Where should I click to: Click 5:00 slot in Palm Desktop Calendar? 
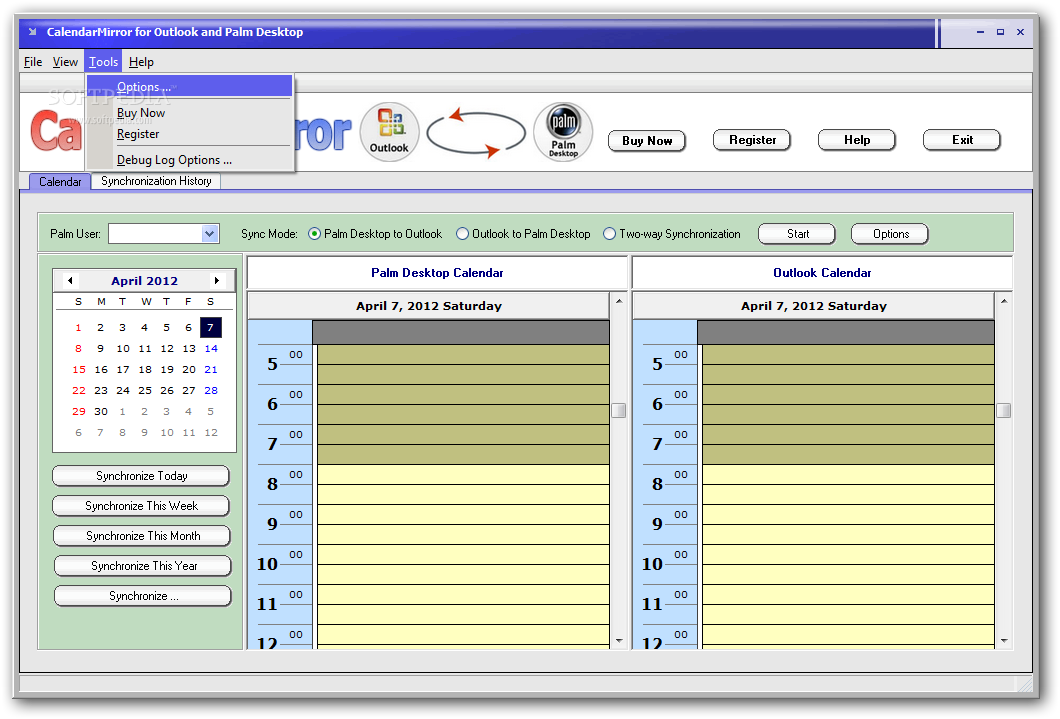(x=463, y=355)
